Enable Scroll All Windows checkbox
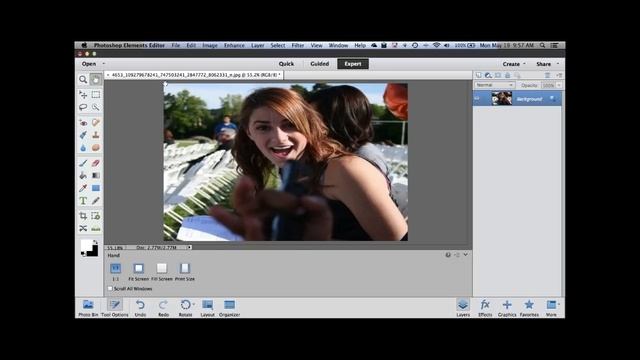 110,289
